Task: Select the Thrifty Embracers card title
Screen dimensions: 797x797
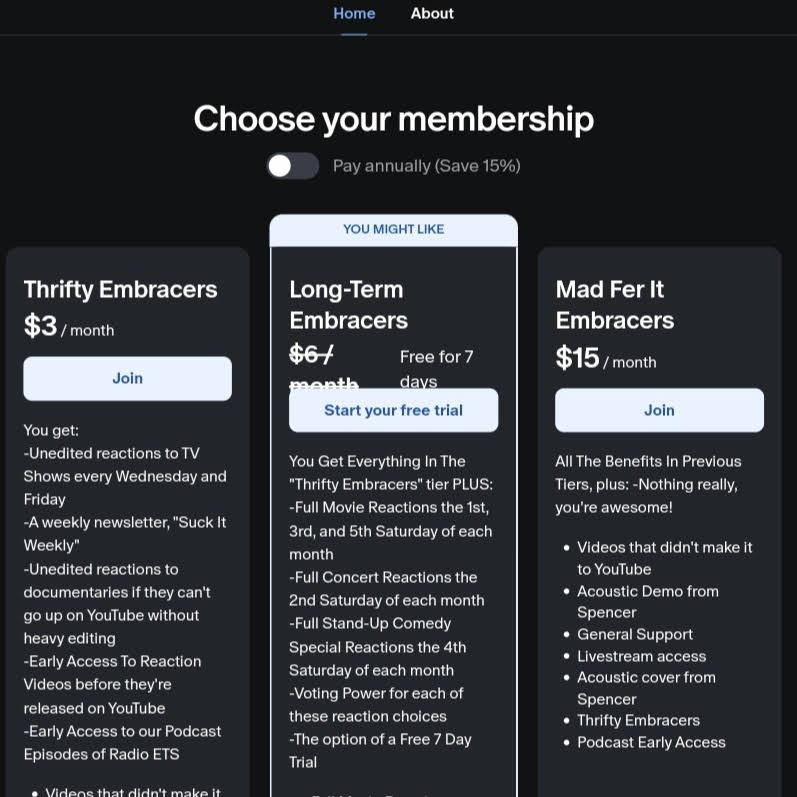Action: (120, 290)
